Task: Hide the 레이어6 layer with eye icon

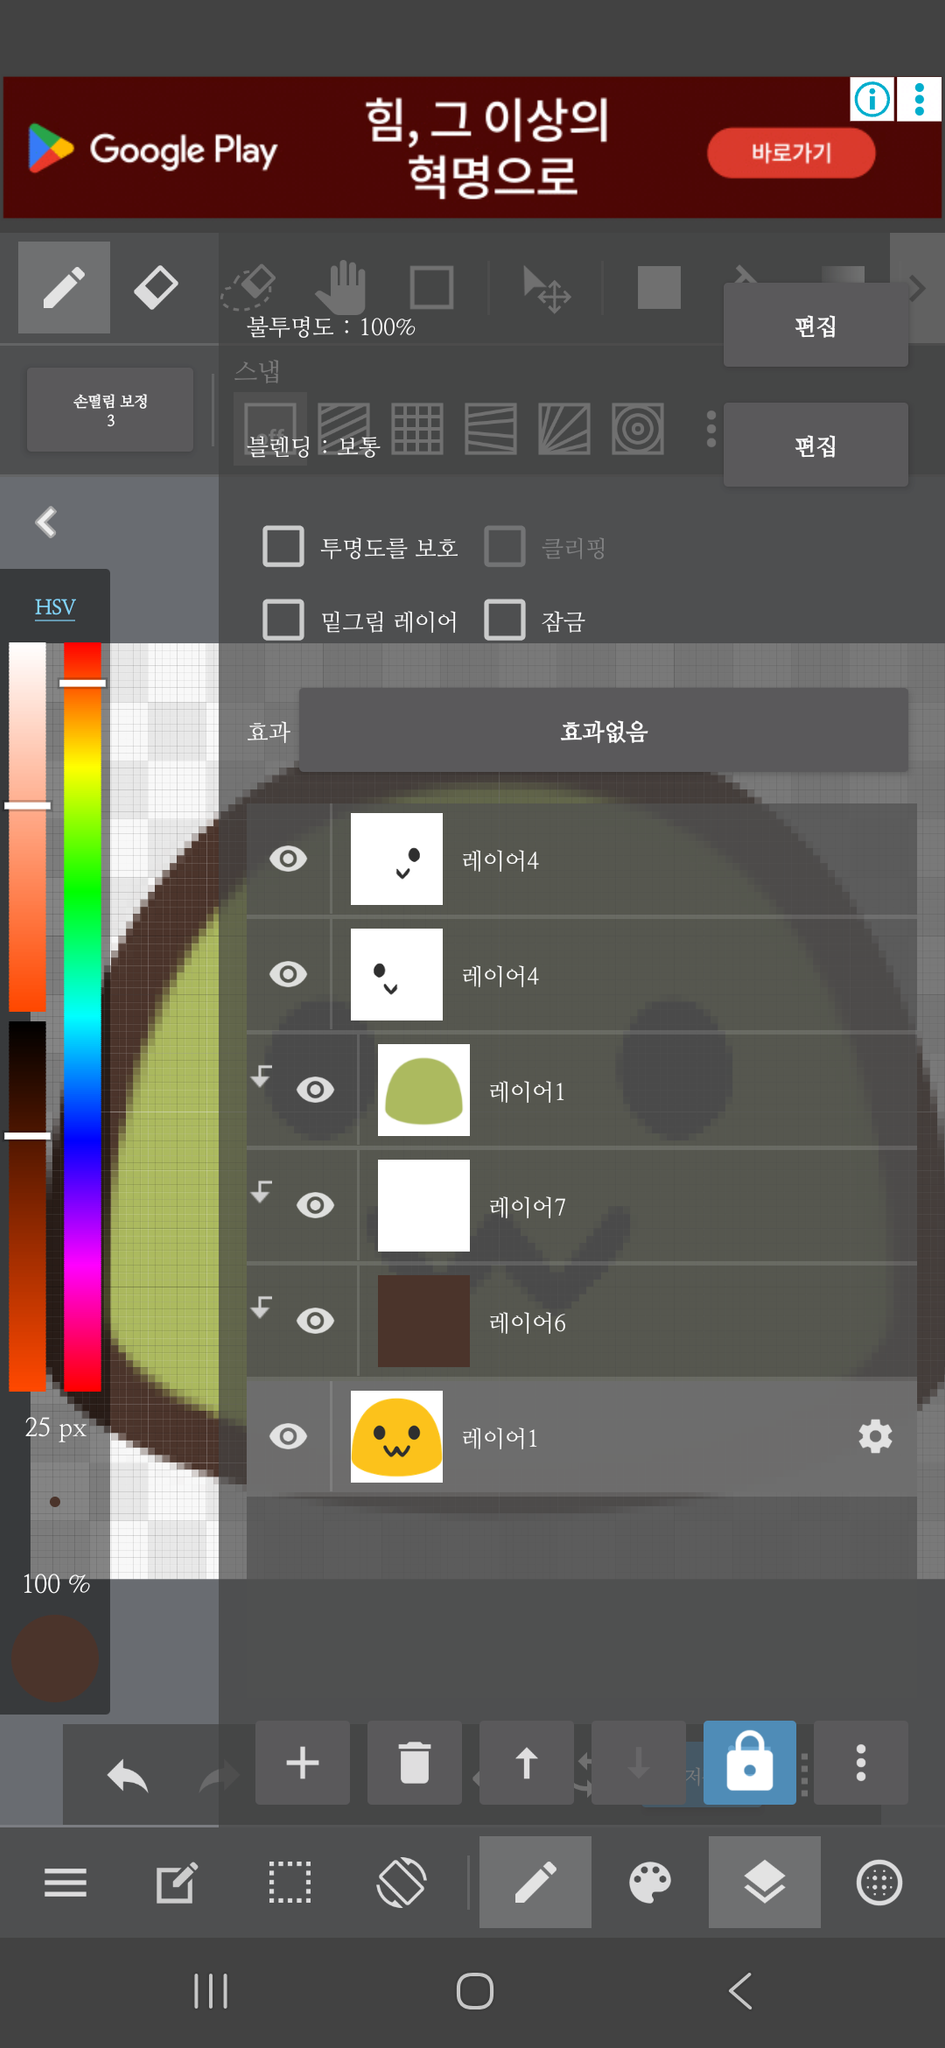Action: pyautogui.click(x=315, y=1321)
